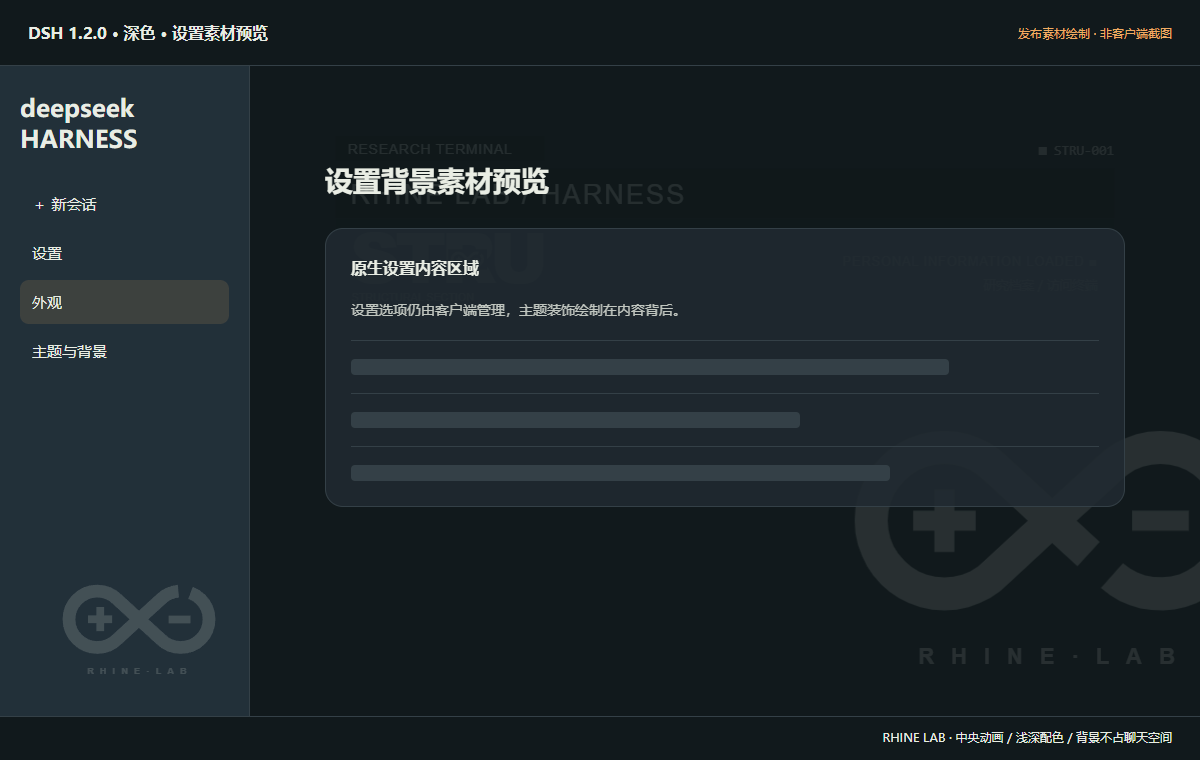Click the first placeholder row in the card
1200x760 pixels.
(x=650, y=367)
